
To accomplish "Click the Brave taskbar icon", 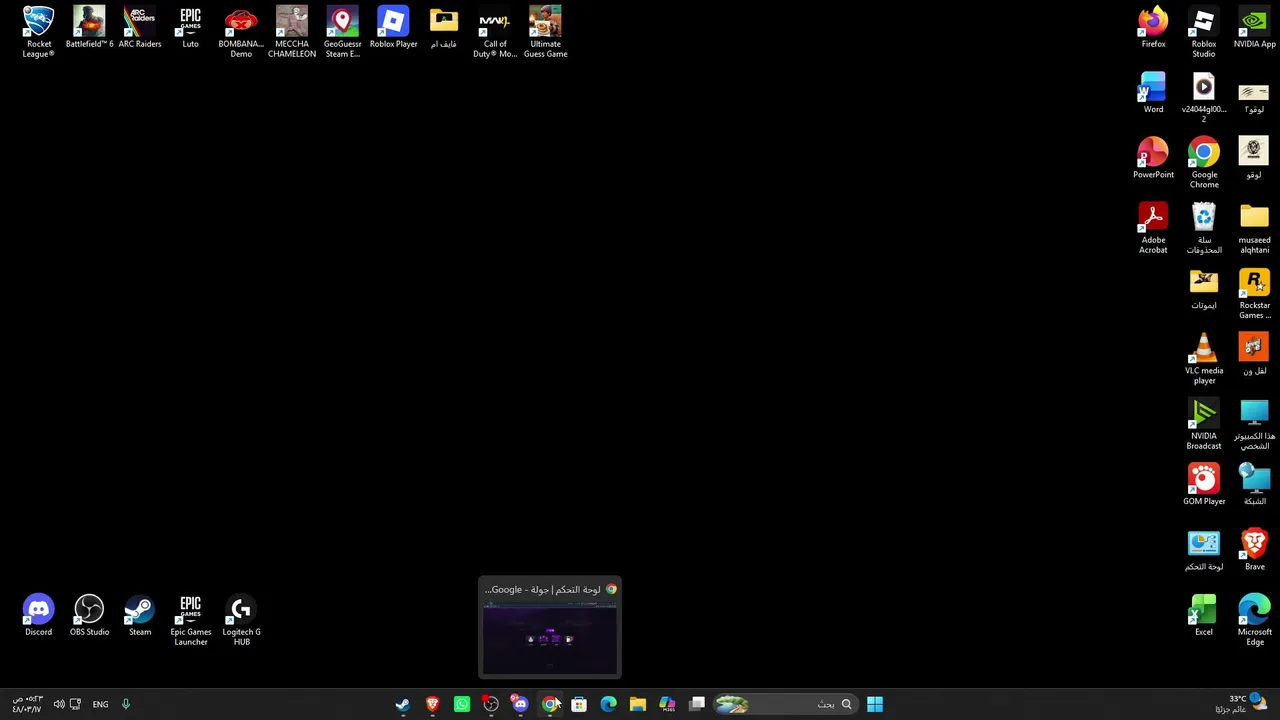I will pos(432,704).
